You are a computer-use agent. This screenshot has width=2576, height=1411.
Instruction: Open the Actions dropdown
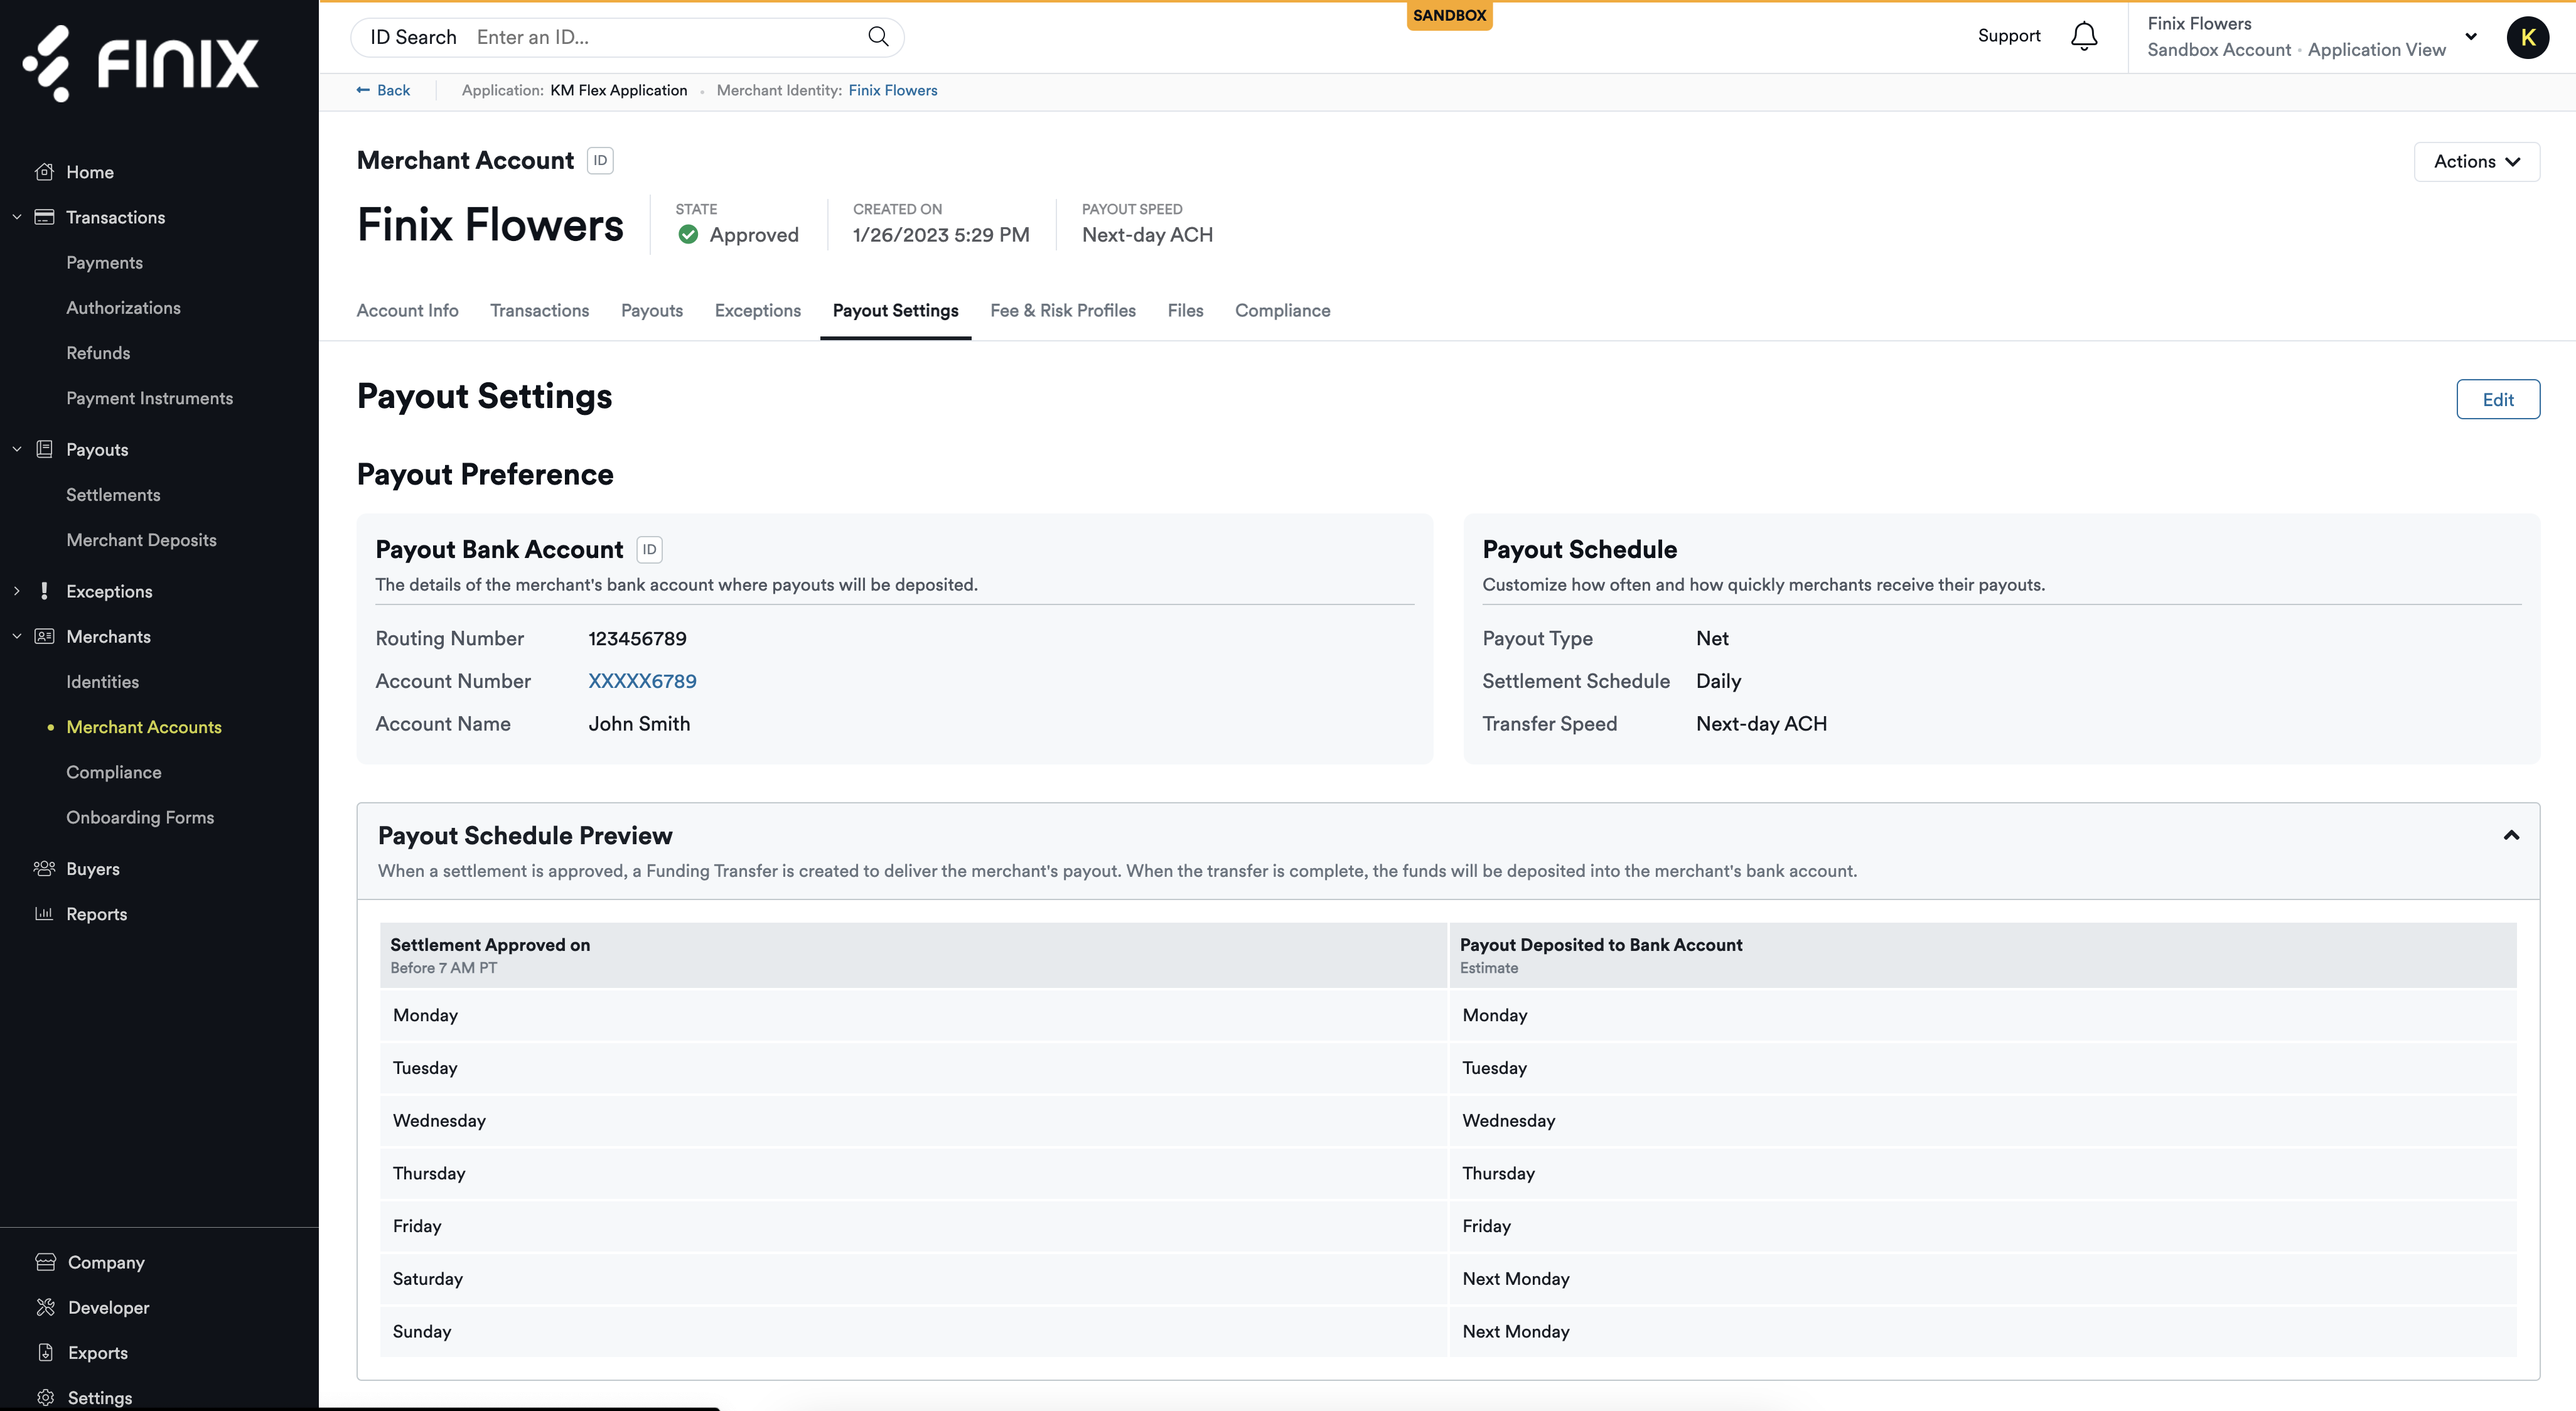coord(2476,161)
